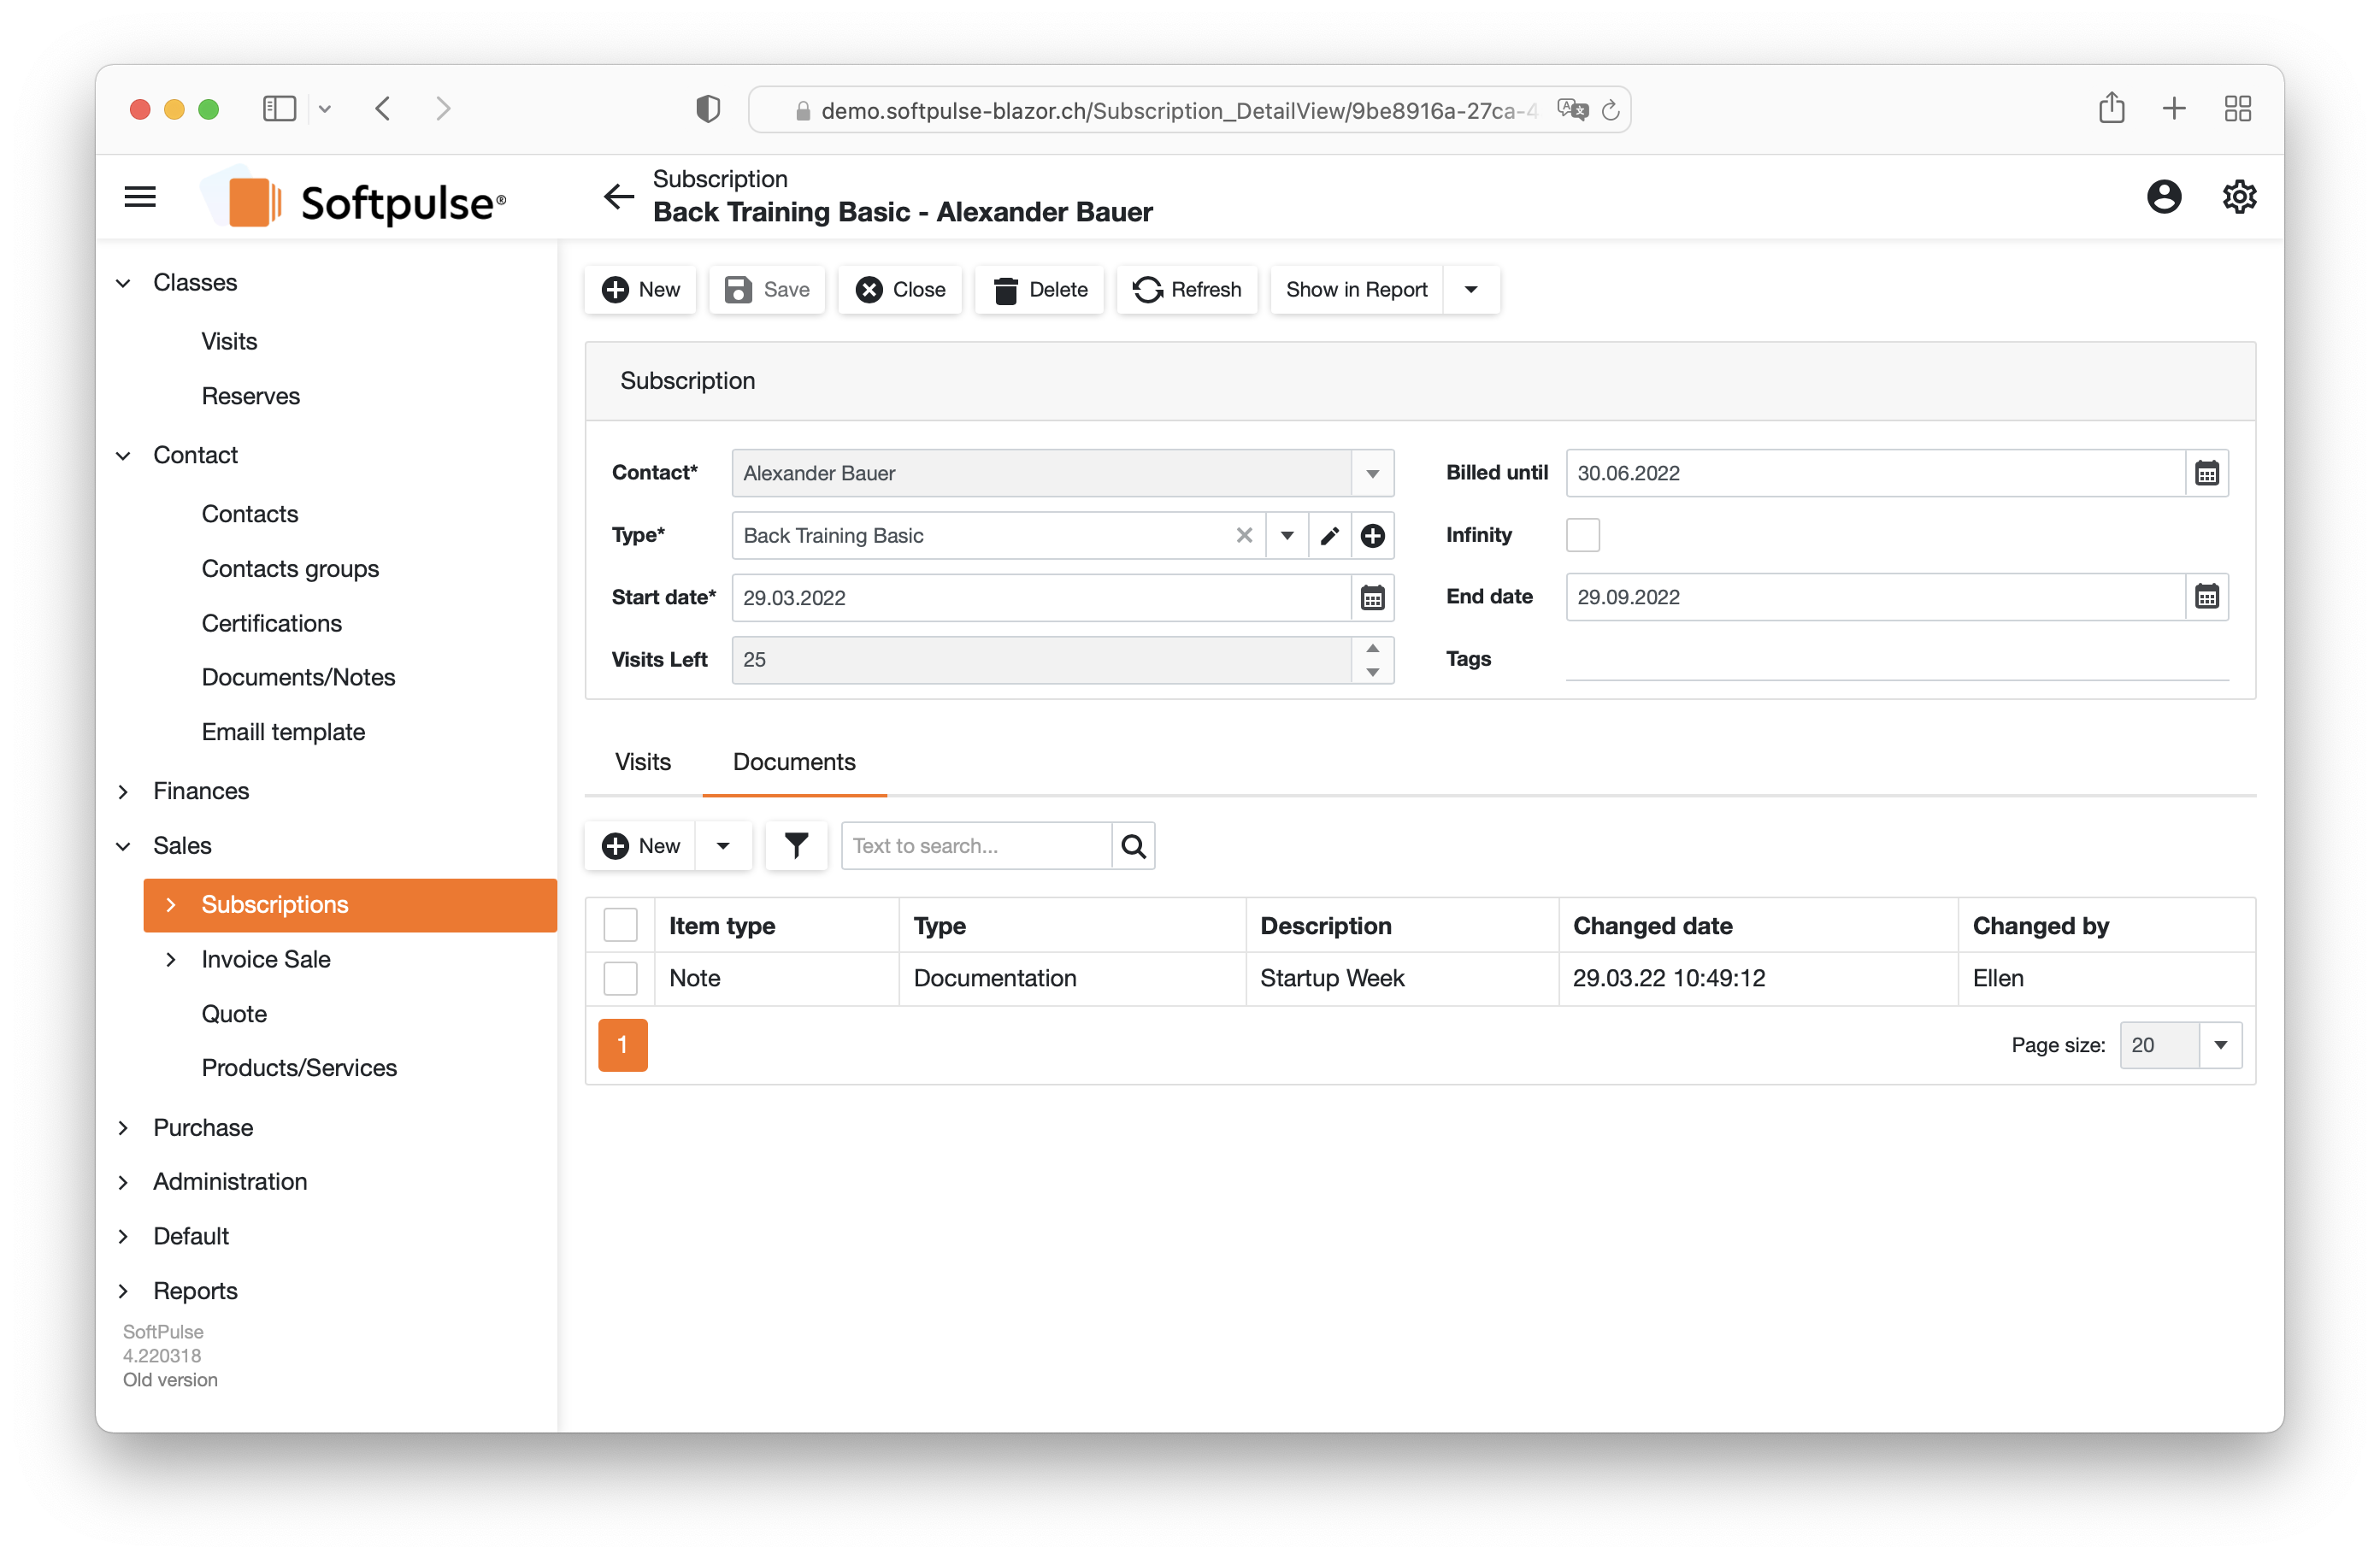Open Visits under Classes
2380x1559 pixels.
pos(229,341)
